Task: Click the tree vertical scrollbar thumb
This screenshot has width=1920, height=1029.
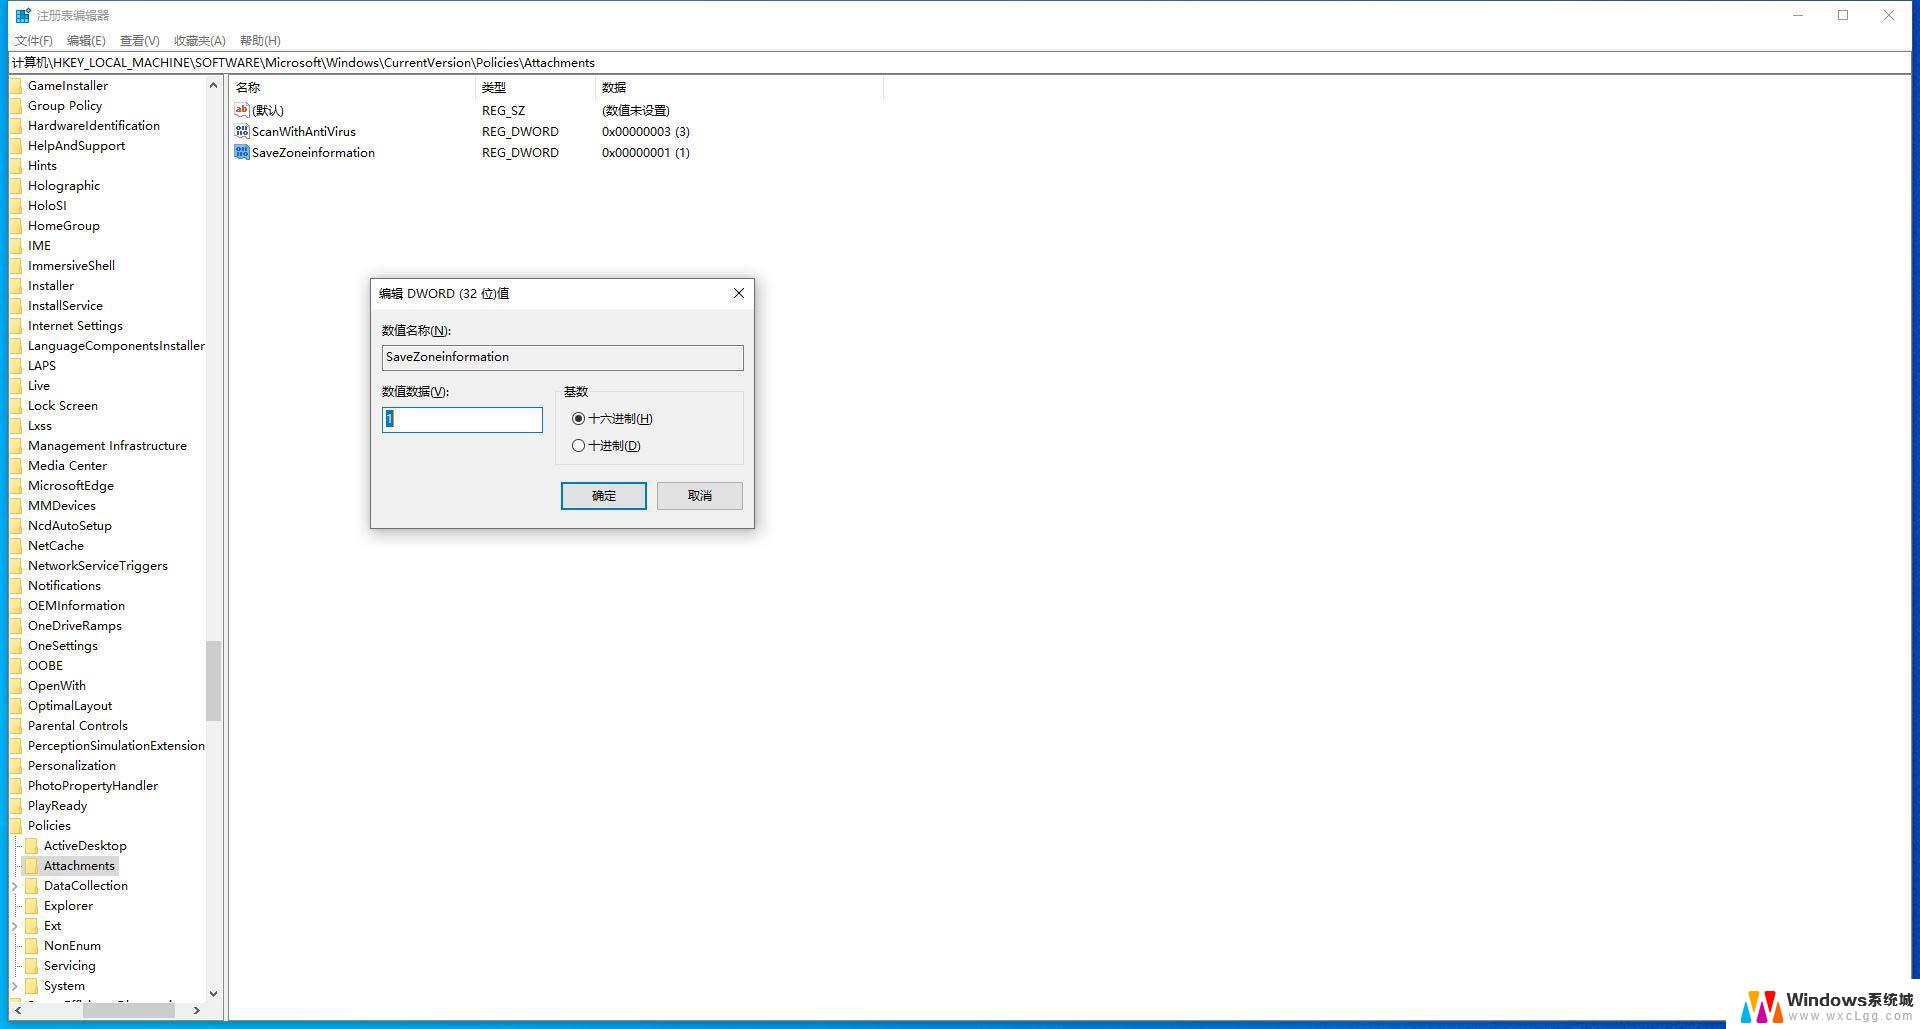Action: [213, 680]
